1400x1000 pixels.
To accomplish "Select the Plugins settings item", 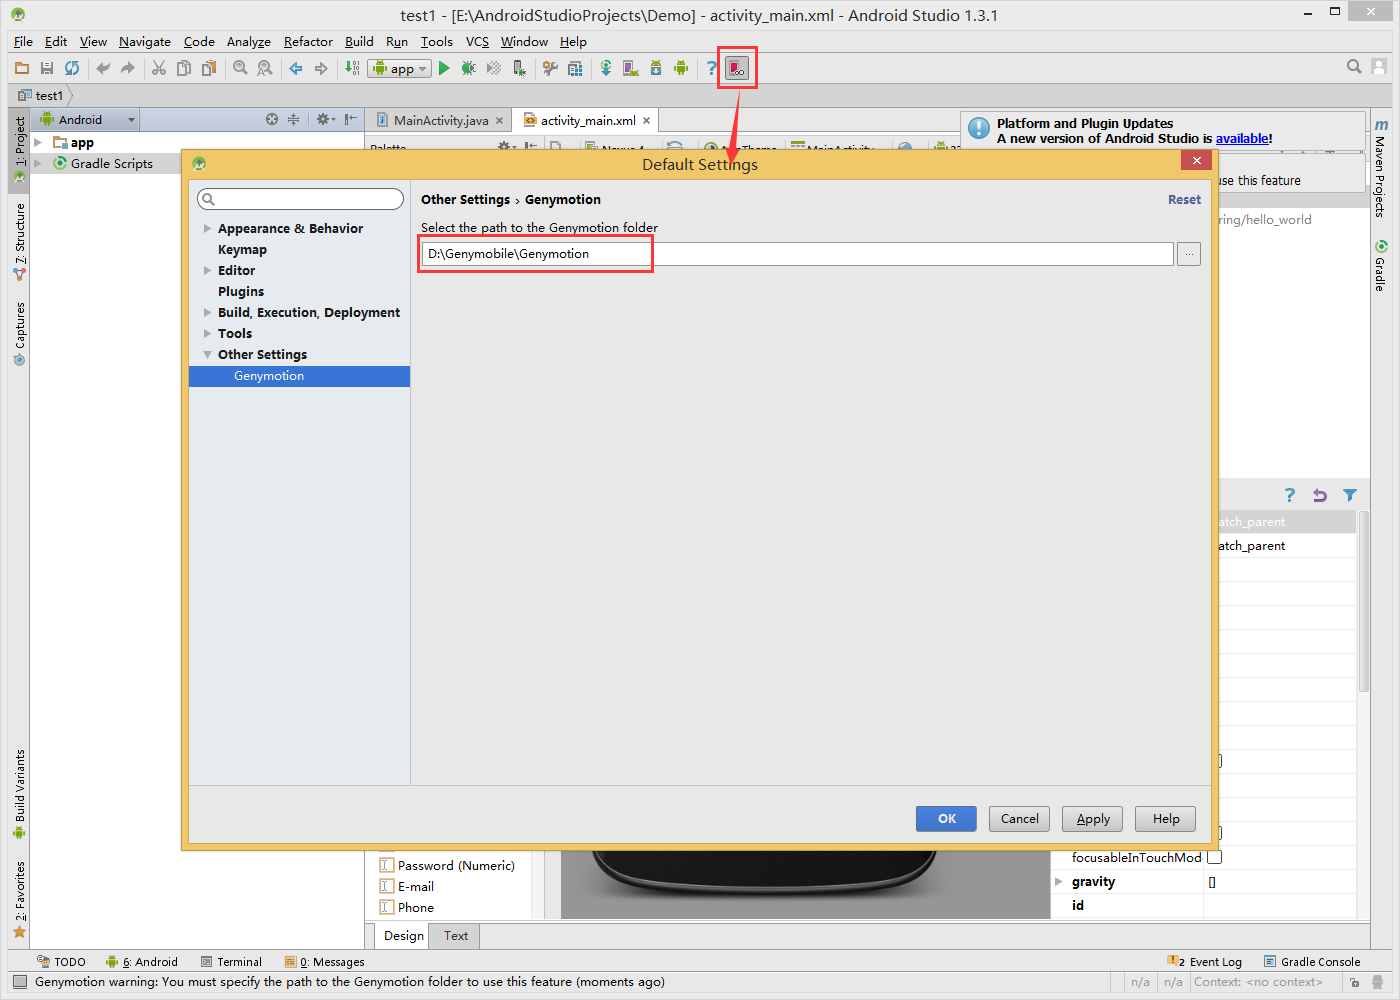I will tap(241, 292).
